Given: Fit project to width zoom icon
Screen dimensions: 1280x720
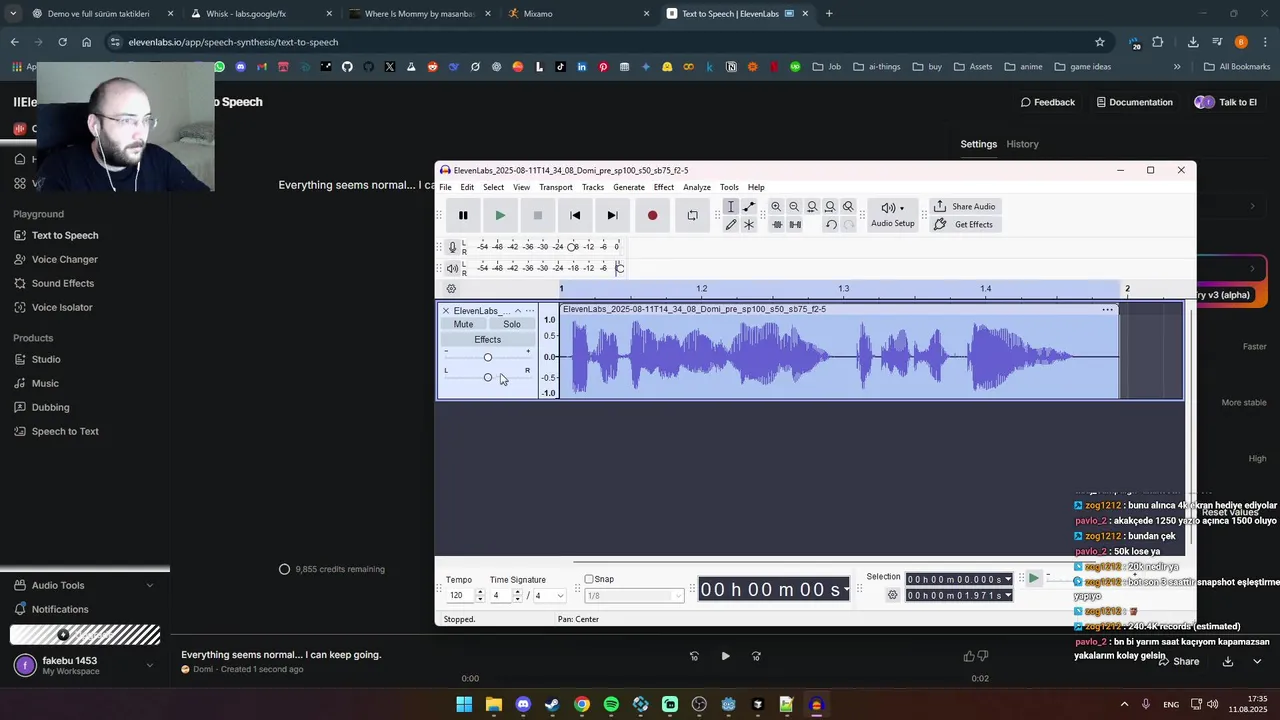Looking at the screenshot, I should pos(830,206).
